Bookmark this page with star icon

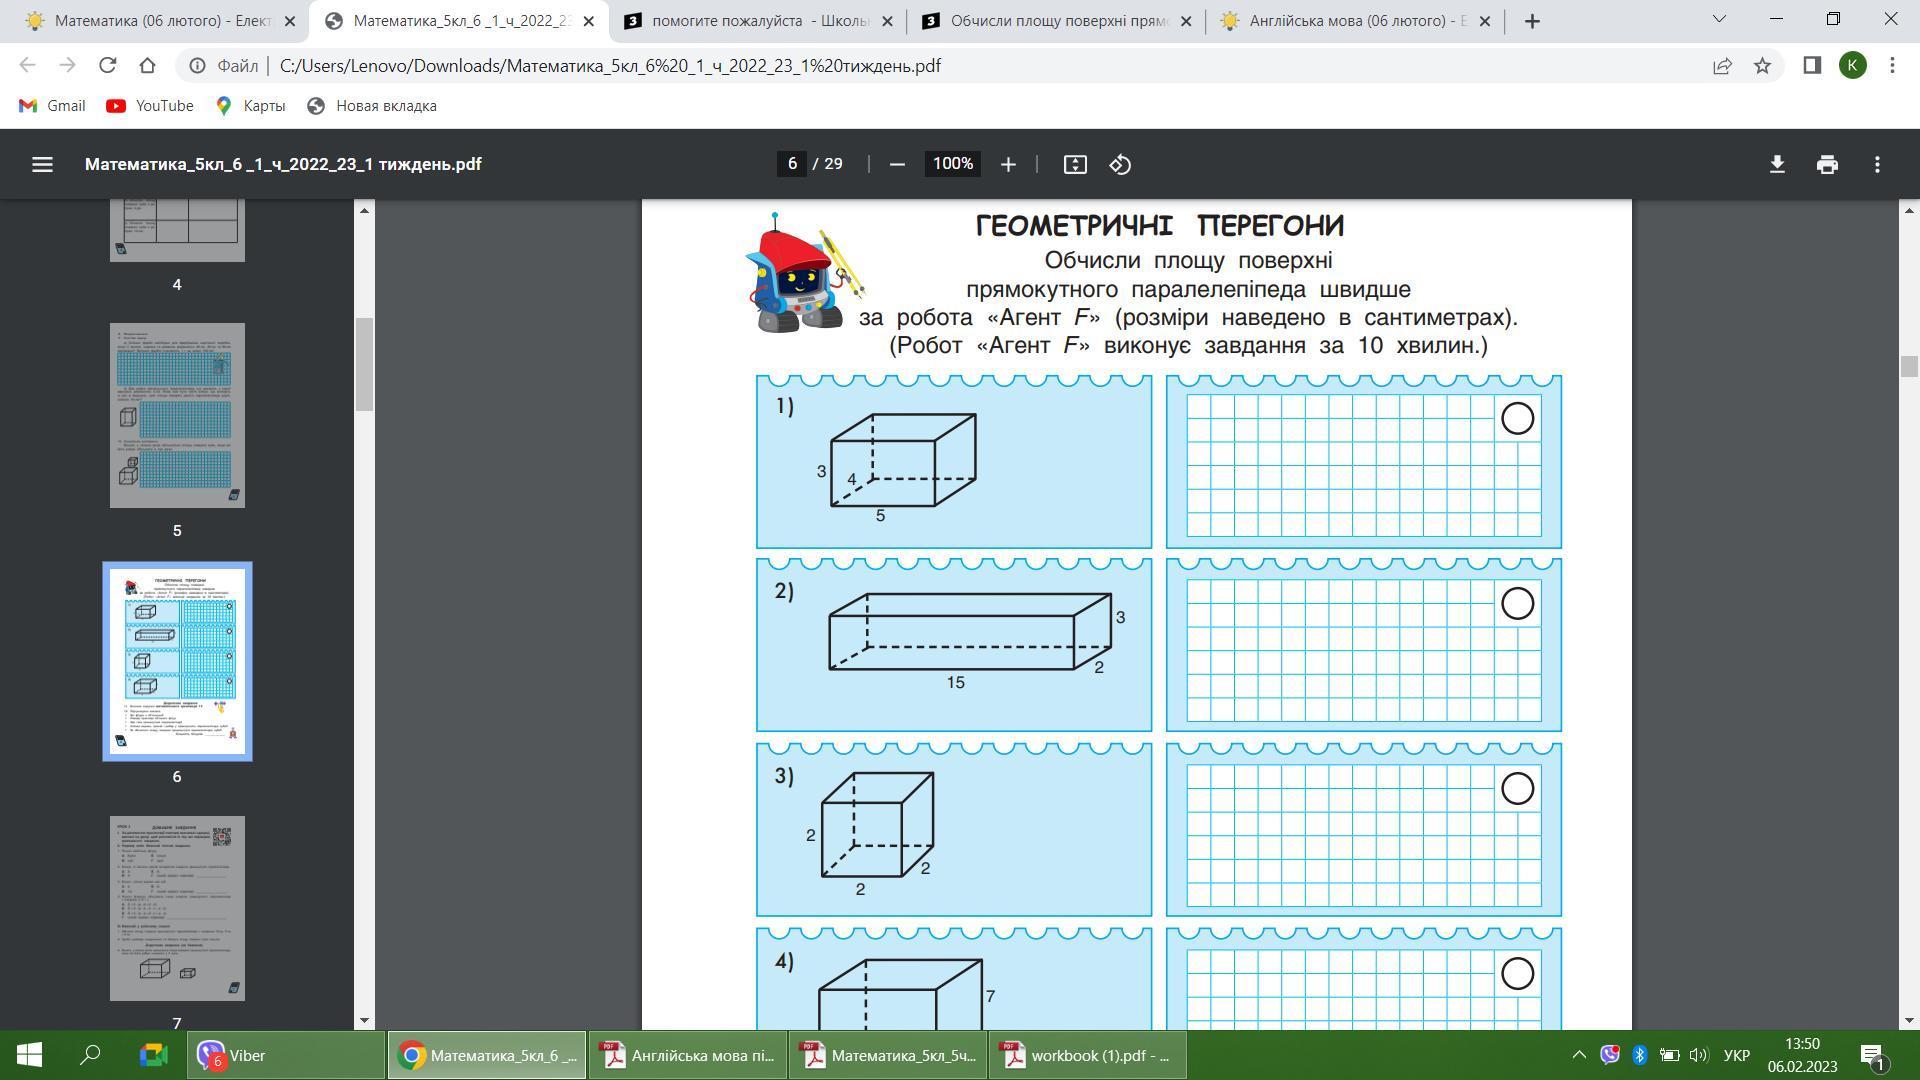point(1762,66)
